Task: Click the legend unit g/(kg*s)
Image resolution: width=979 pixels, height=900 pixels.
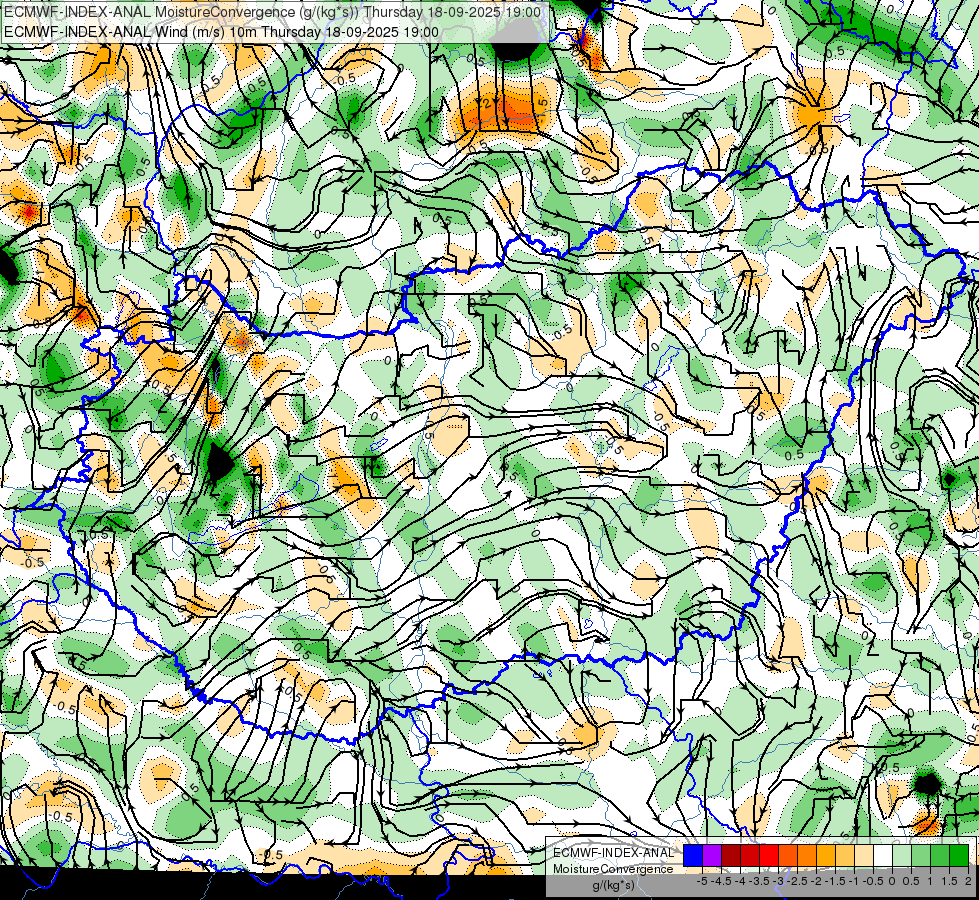Action: 613,886
